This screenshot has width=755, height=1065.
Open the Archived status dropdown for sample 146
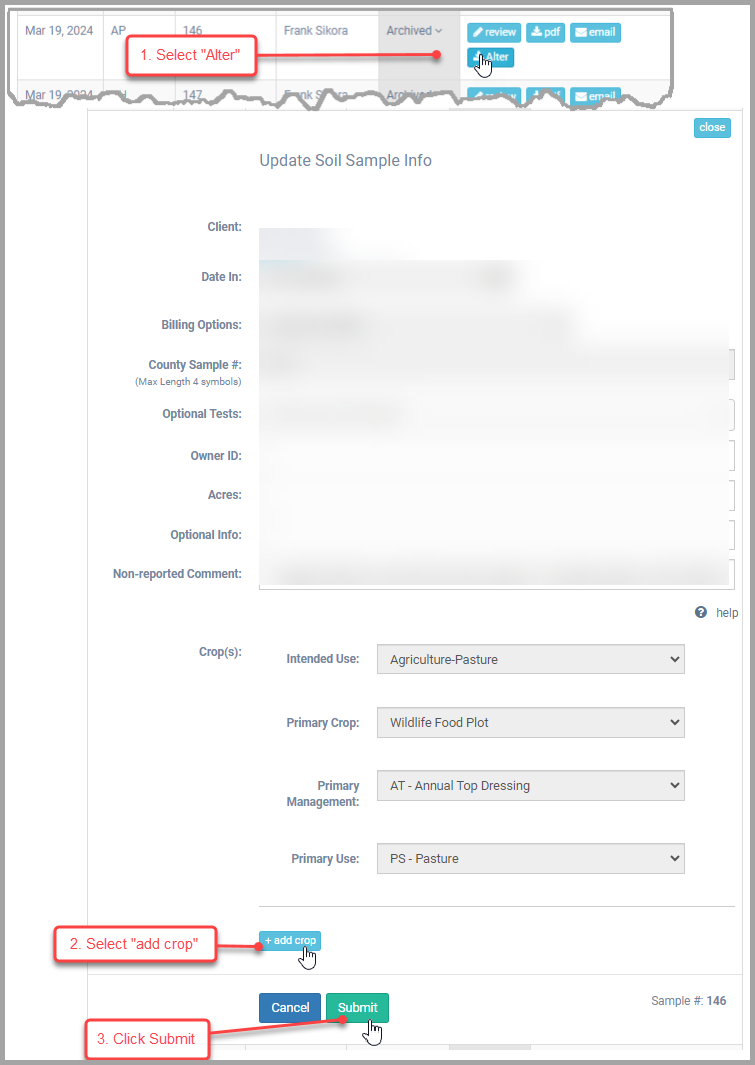tap(414, 31)
